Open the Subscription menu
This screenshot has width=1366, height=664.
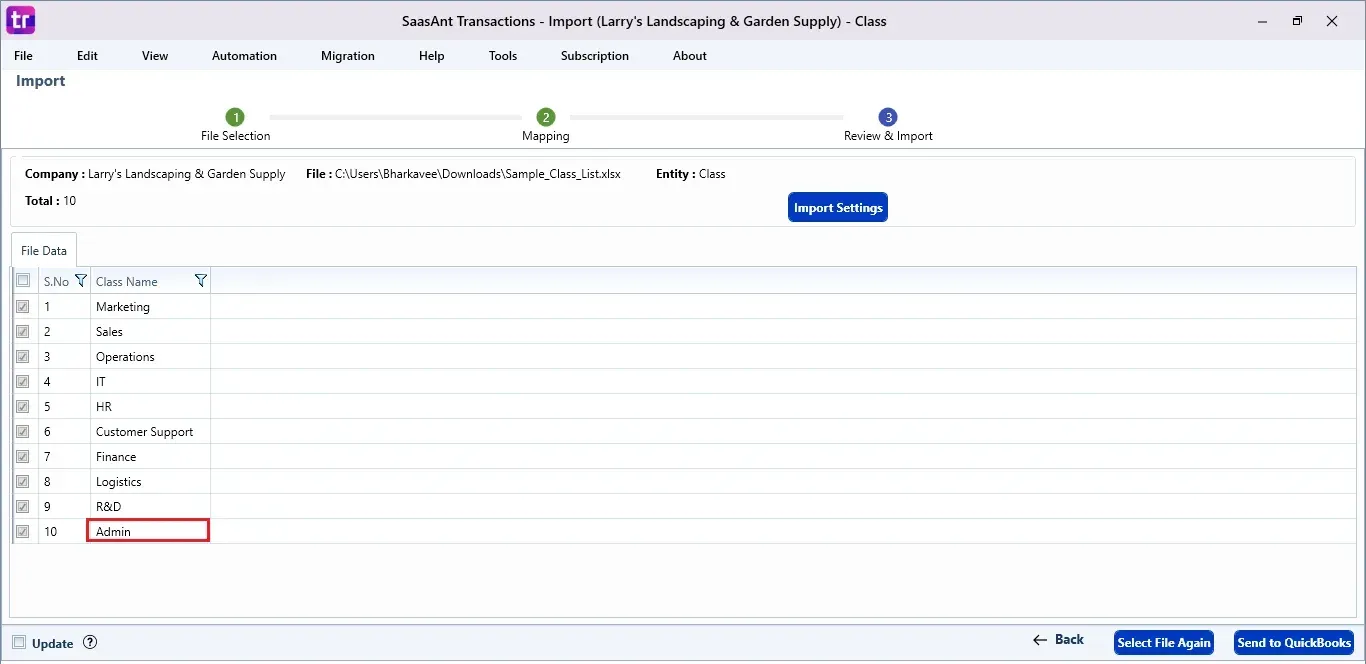tap(595, 56)
